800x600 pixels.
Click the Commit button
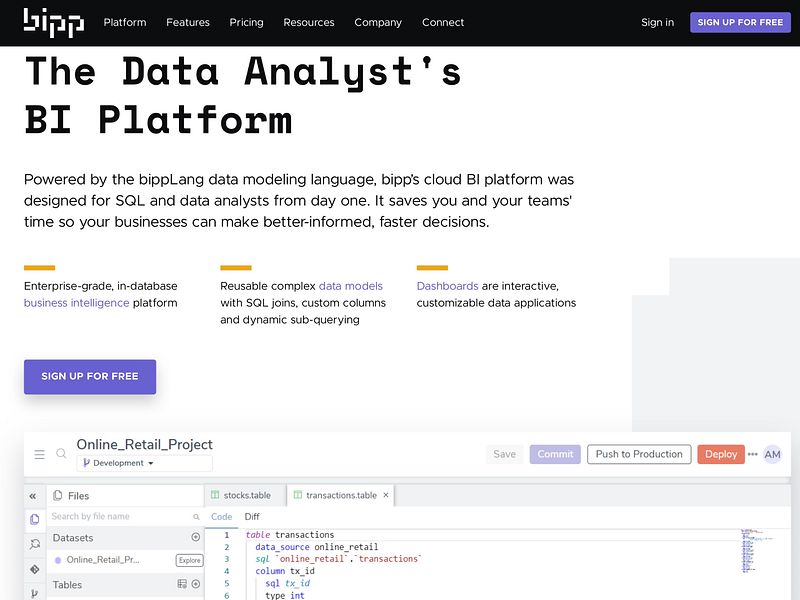pos(555,454)
